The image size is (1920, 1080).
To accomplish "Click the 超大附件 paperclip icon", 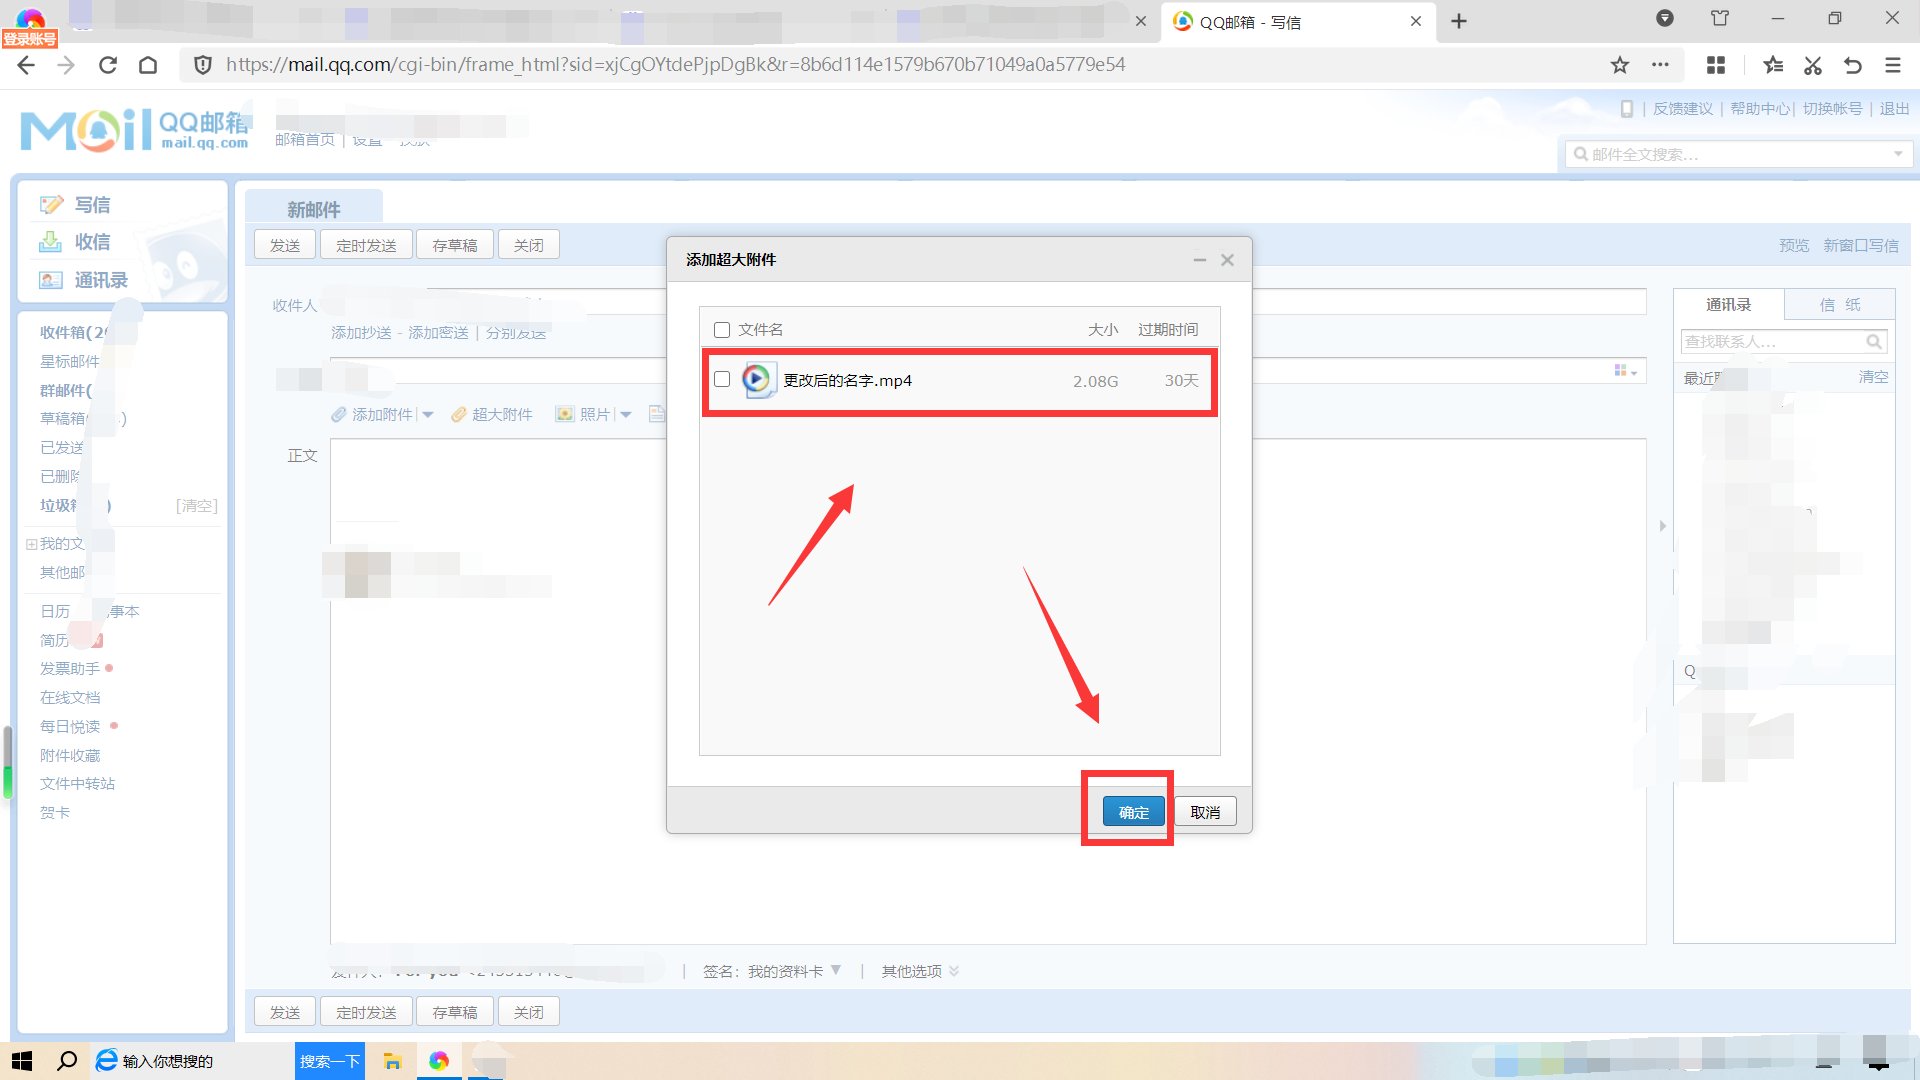I will 459,414.
